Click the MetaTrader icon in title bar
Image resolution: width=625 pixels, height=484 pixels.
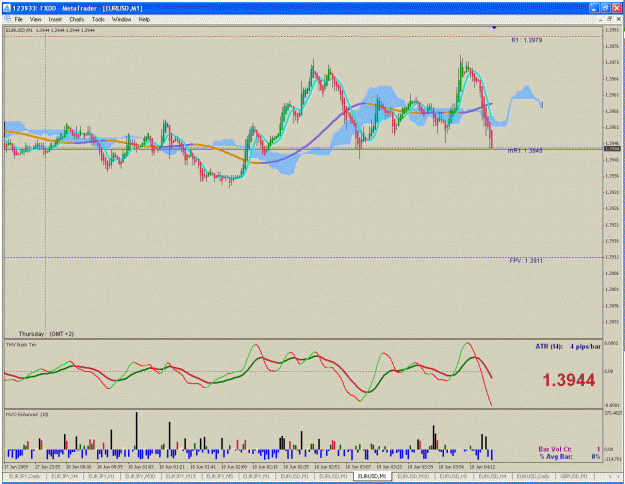tap(7, 8)
